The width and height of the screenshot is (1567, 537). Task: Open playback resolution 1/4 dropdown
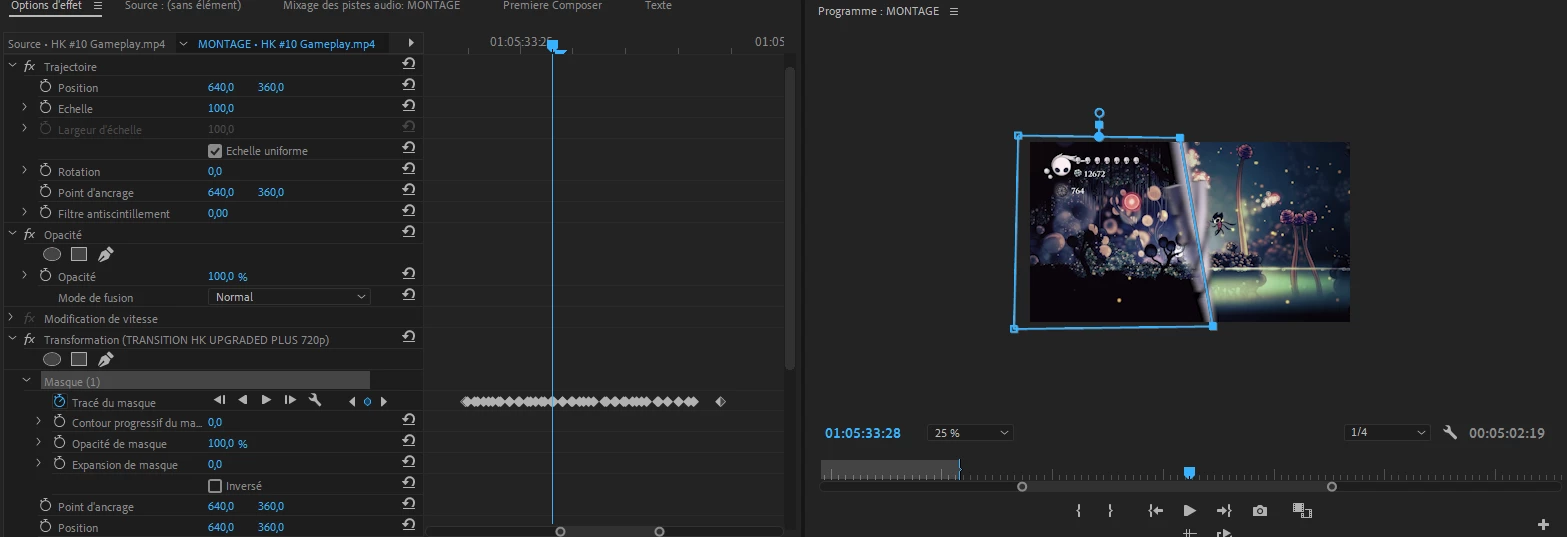(x=1388, y=433)
